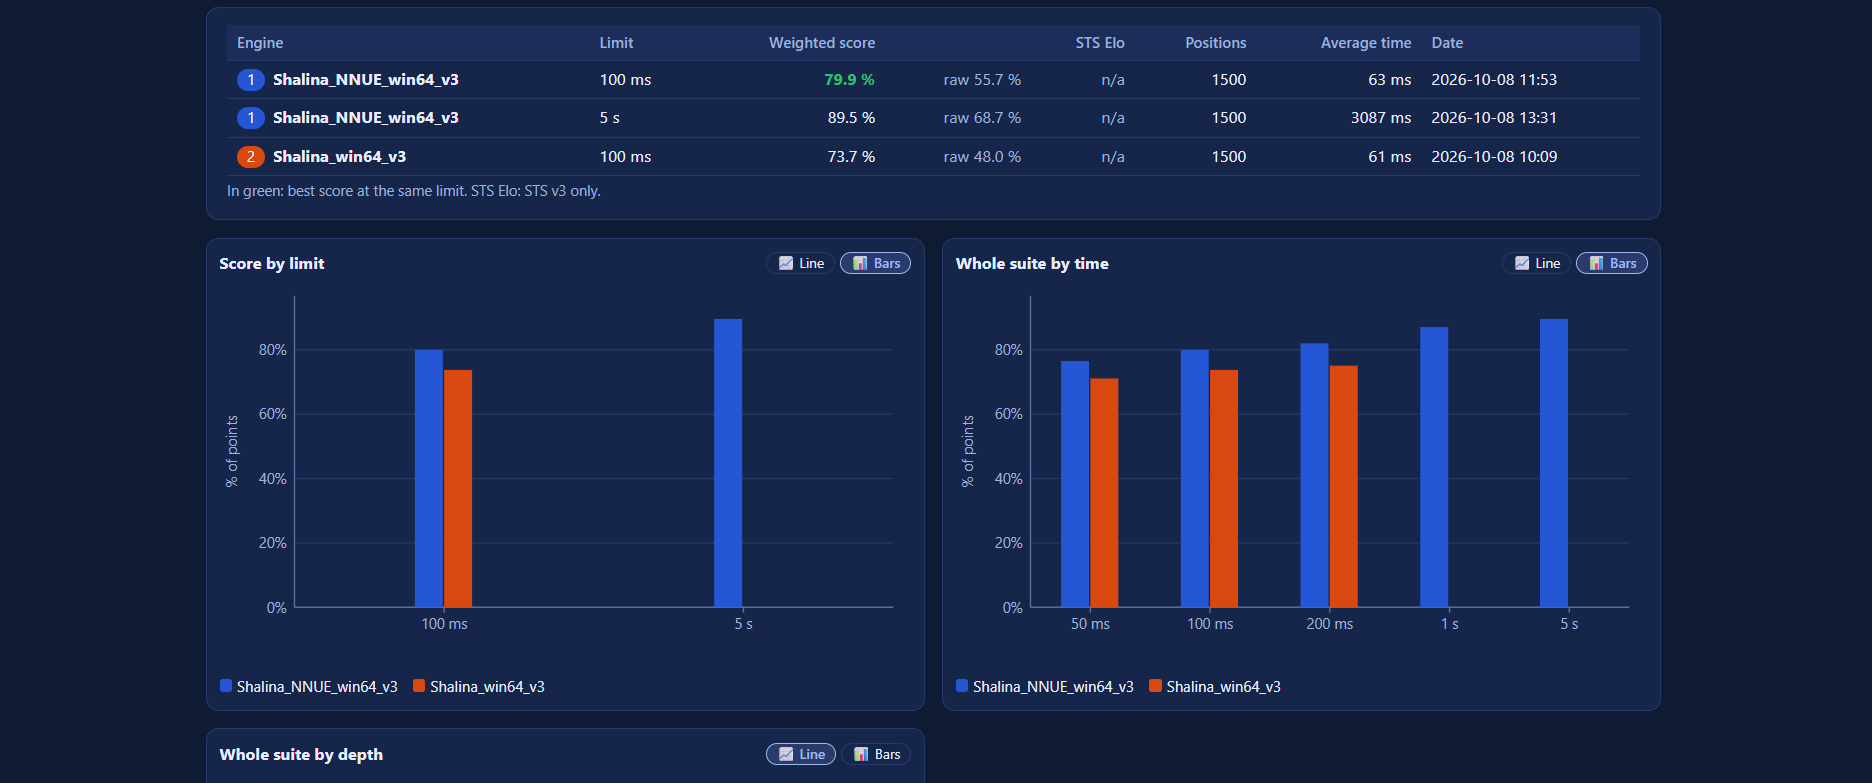The height and width of the screenshot is (783, 1872).
Task: Click orange 200 ms bar in Whole suite by time
Action: [x=1344, y=486]
